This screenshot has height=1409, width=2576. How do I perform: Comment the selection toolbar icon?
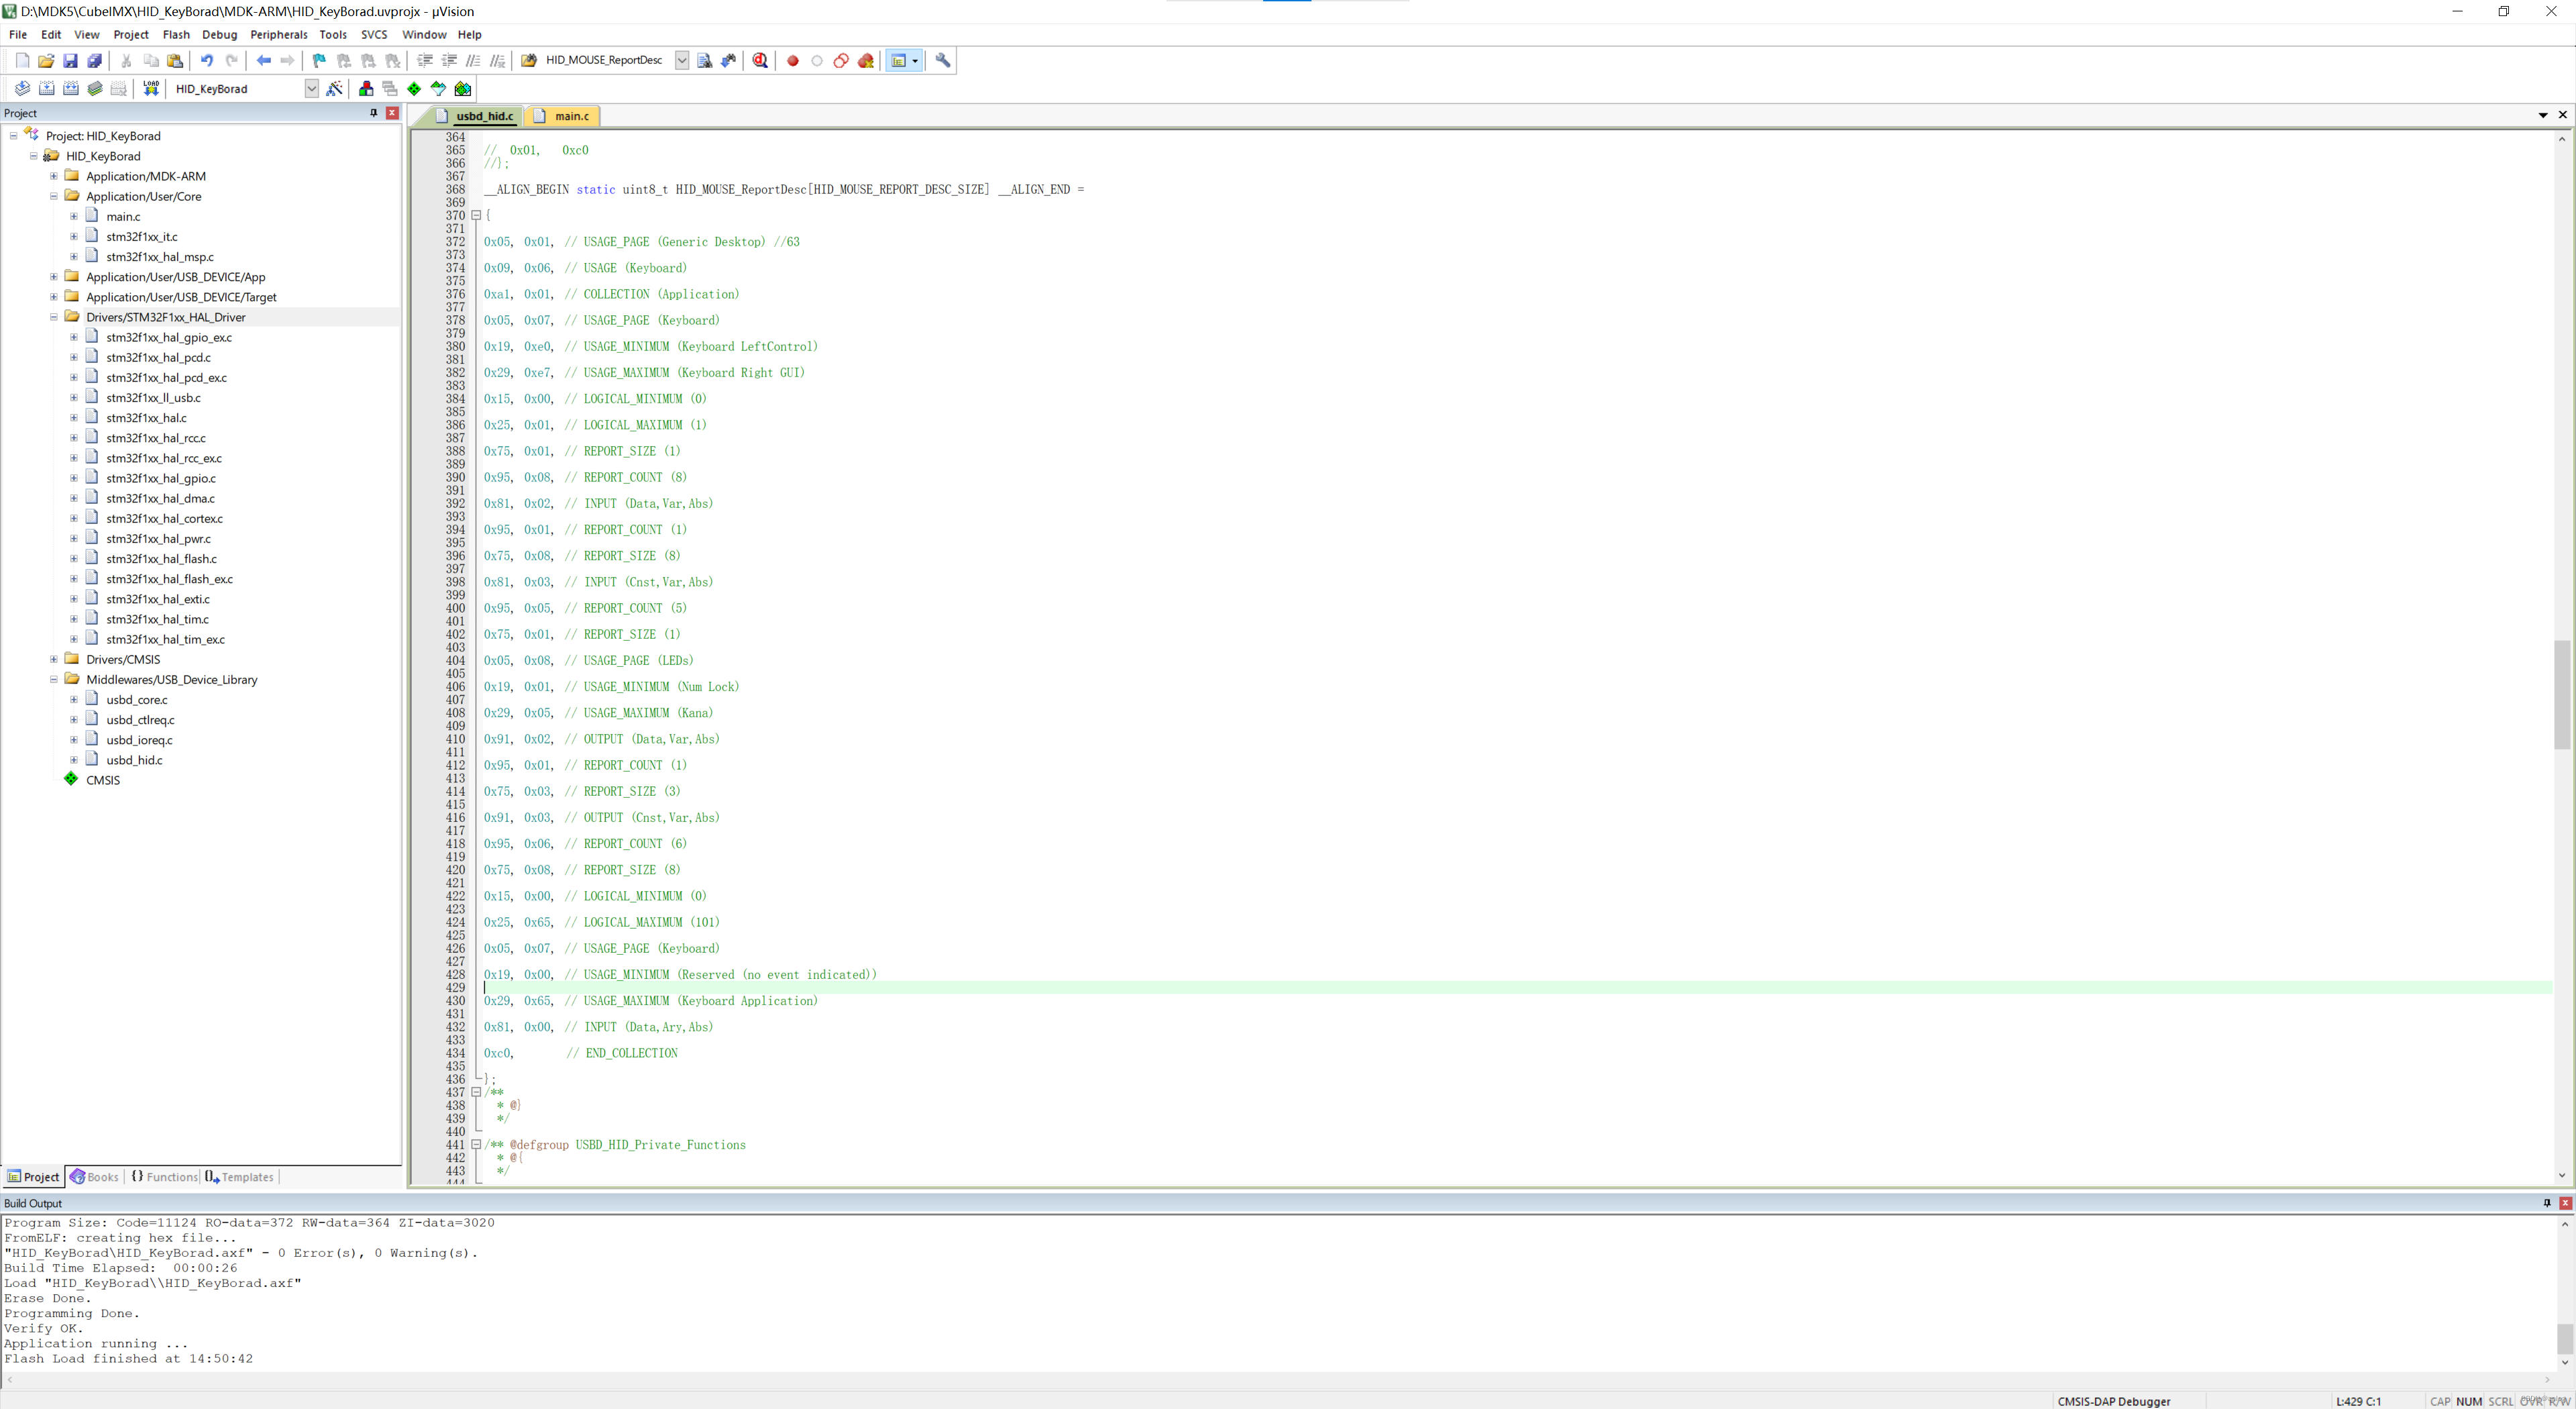(x=474, y=61)
